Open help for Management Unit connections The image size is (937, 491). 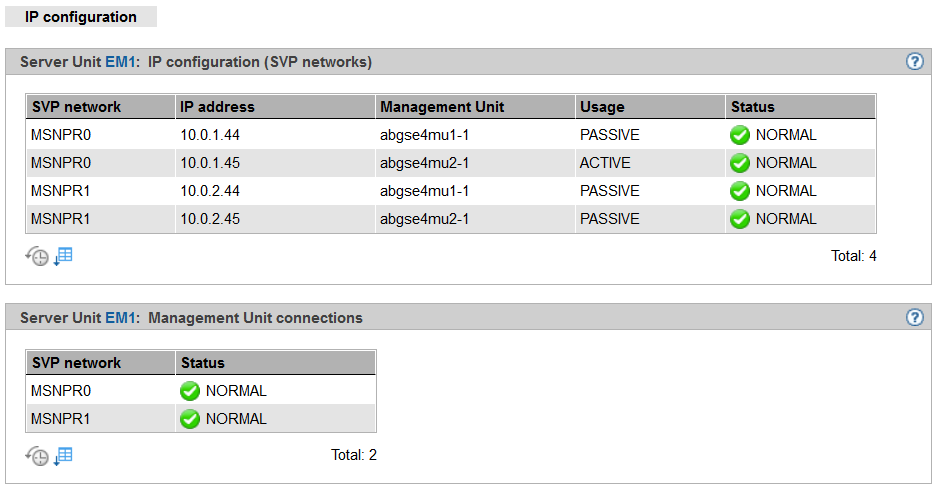coord(914,318)
